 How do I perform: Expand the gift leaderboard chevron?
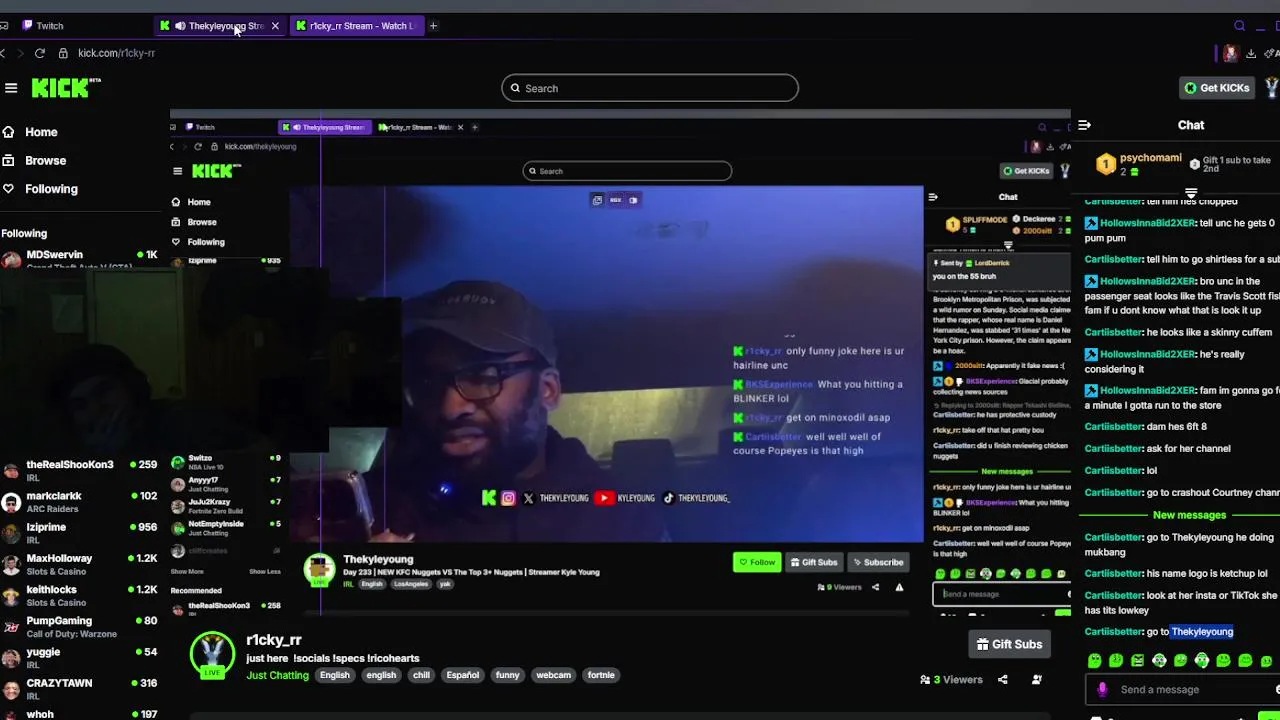(1191, 193)
